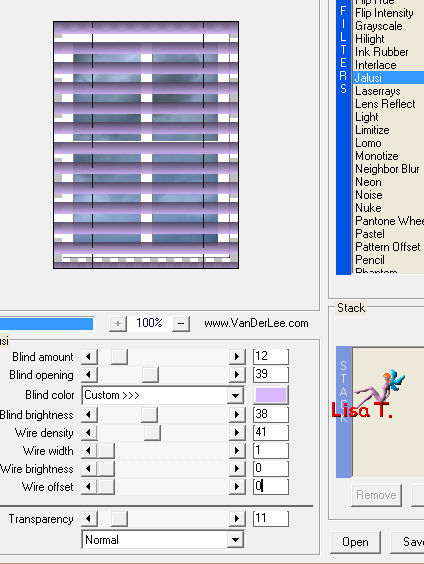Open the Normal blend mode dropdown
This screenshot has width=424, height=564.
pos(236,540)
